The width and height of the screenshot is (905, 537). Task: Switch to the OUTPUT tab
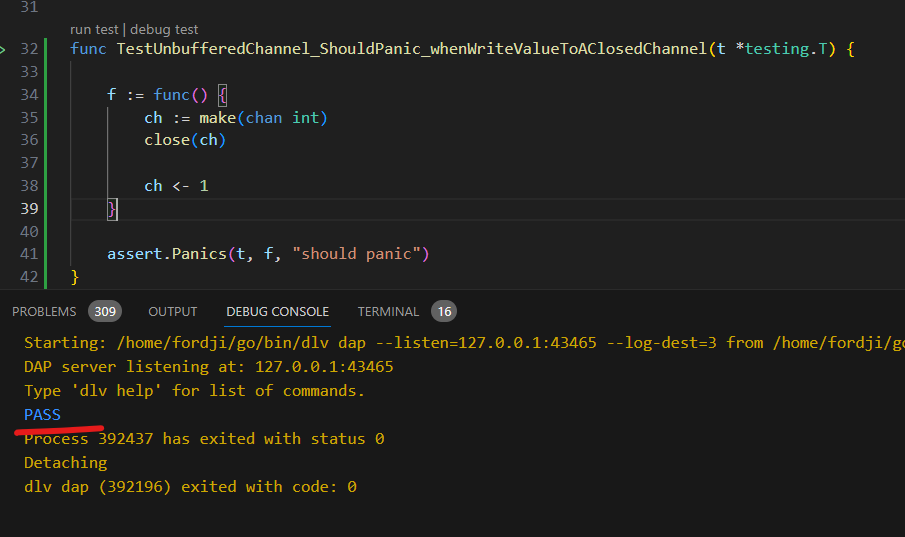[173, 311]
